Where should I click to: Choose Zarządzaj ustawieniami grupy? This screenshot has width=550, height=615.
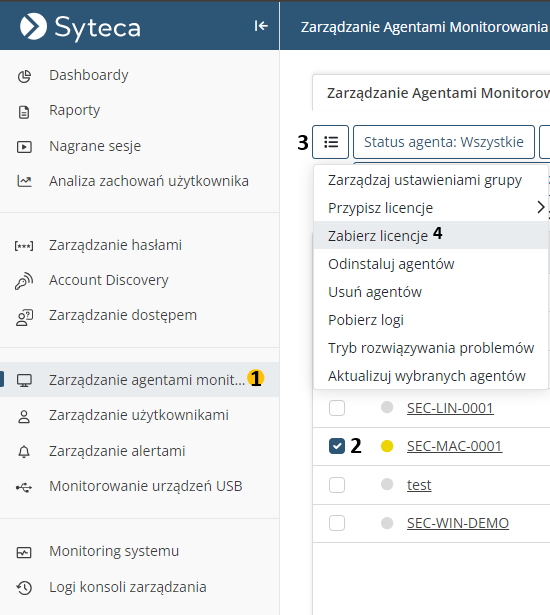pyautogui.click(x=431, y=180)
